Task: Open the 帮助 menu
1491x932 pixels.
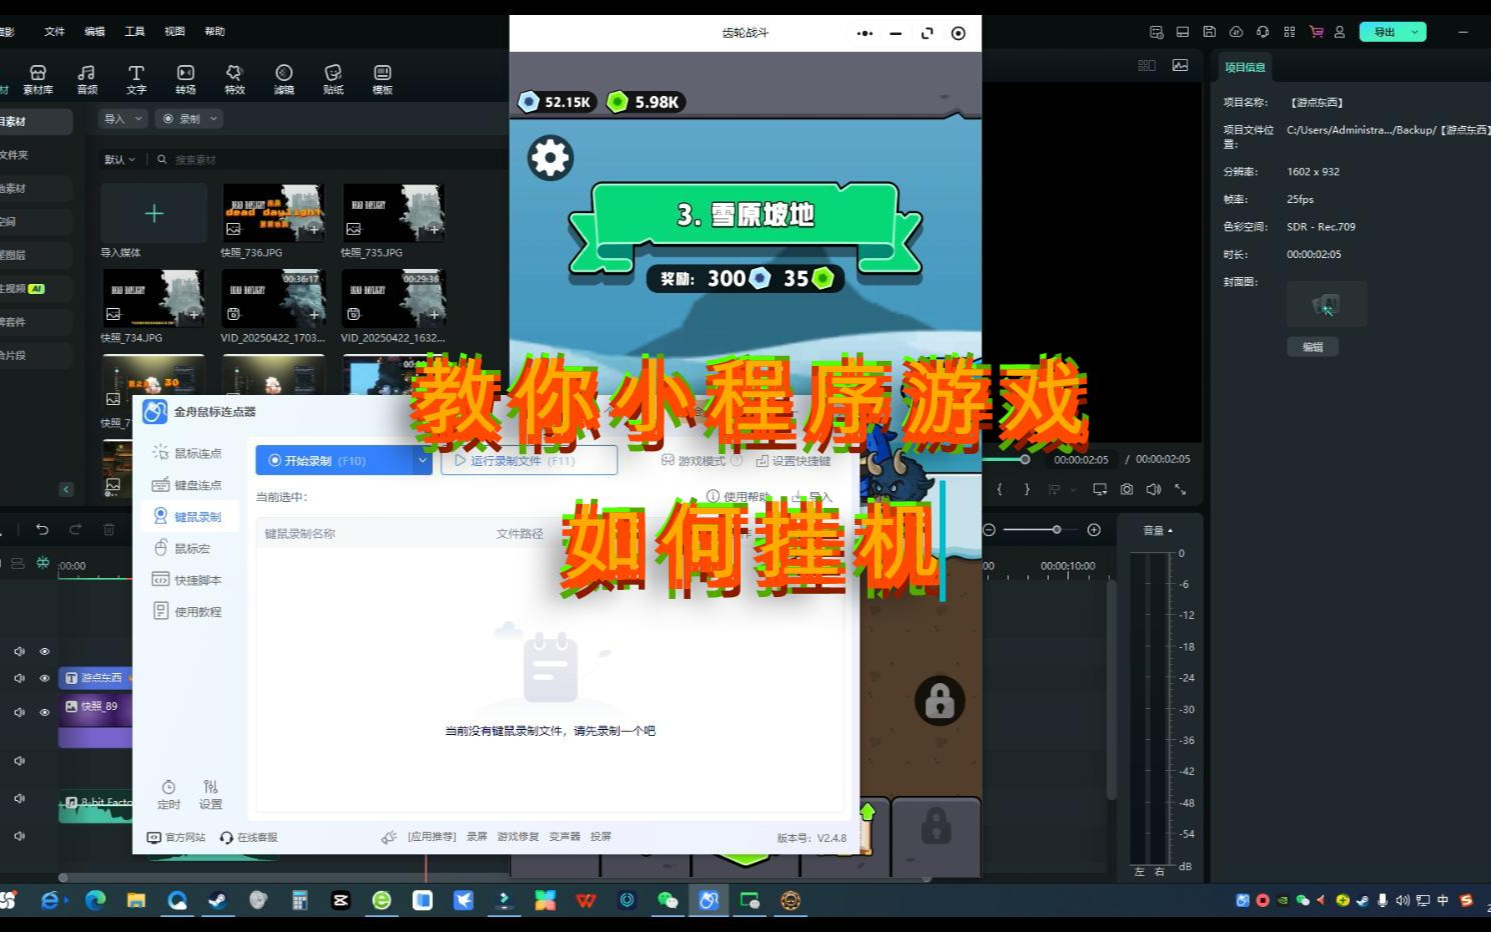Action: (x=214, y=32)
